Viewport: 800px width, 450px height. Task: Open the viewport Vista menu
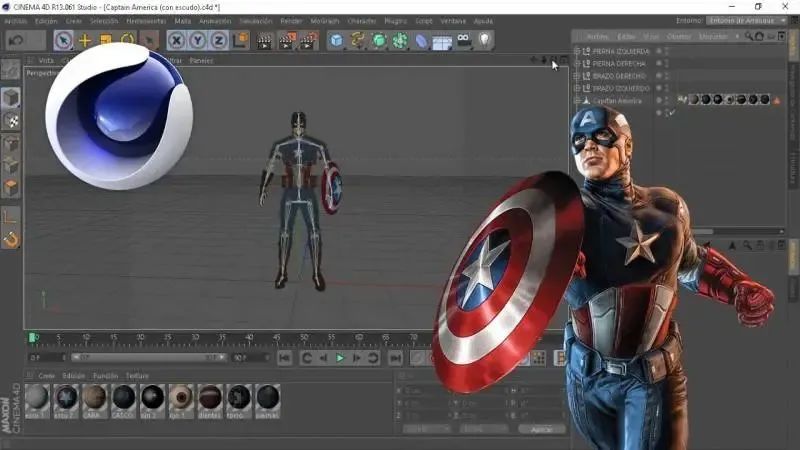pos(46,60)
